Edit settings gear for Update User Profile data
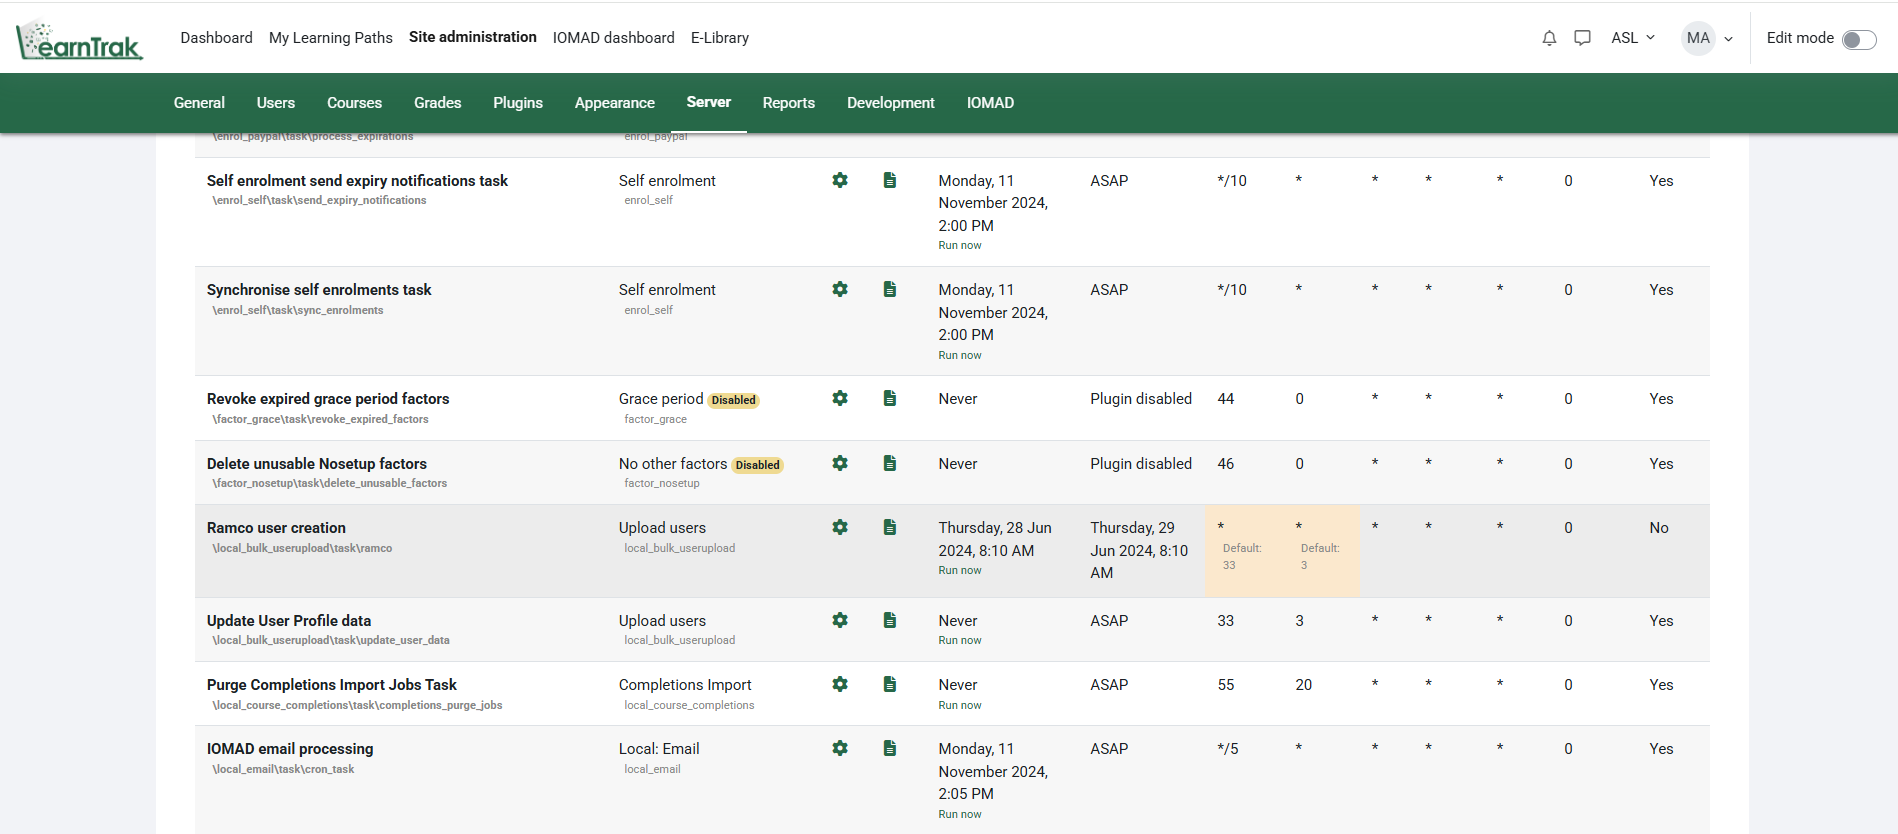This screenshot has width=1898, height=834. tap(840, 620)
